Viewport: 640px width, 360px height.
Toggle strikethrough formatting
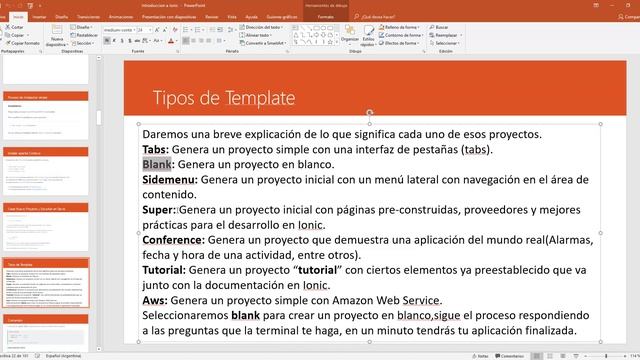coord(138,41)
